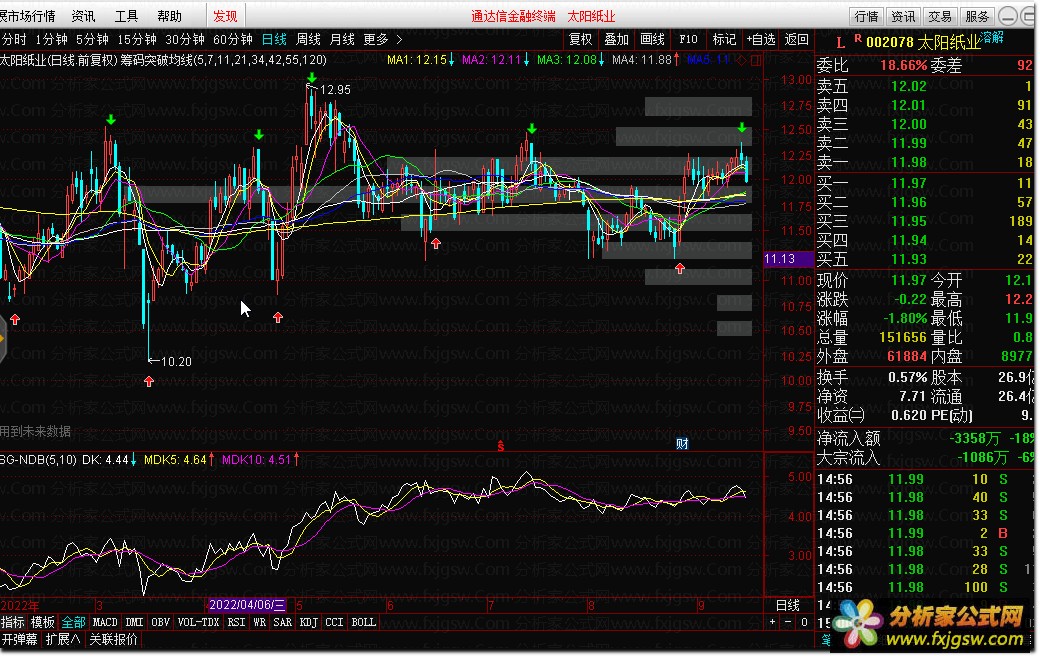This screenshot has width=1040, height=656.
Task: Click the 标记 toolbar button
Action: 724,40
